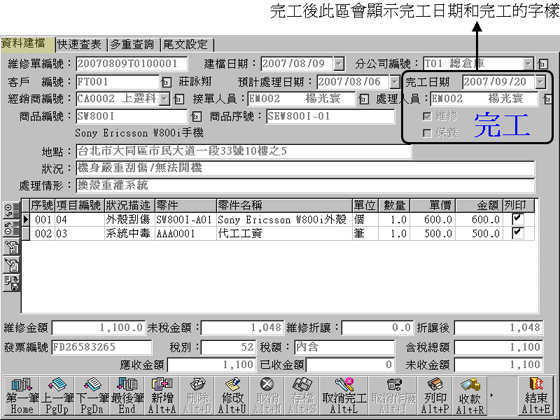Image resolution: width=560 pixels, height=420 pixels.
Task: Click the cell 系統中毒
Action: click(129, 233)
